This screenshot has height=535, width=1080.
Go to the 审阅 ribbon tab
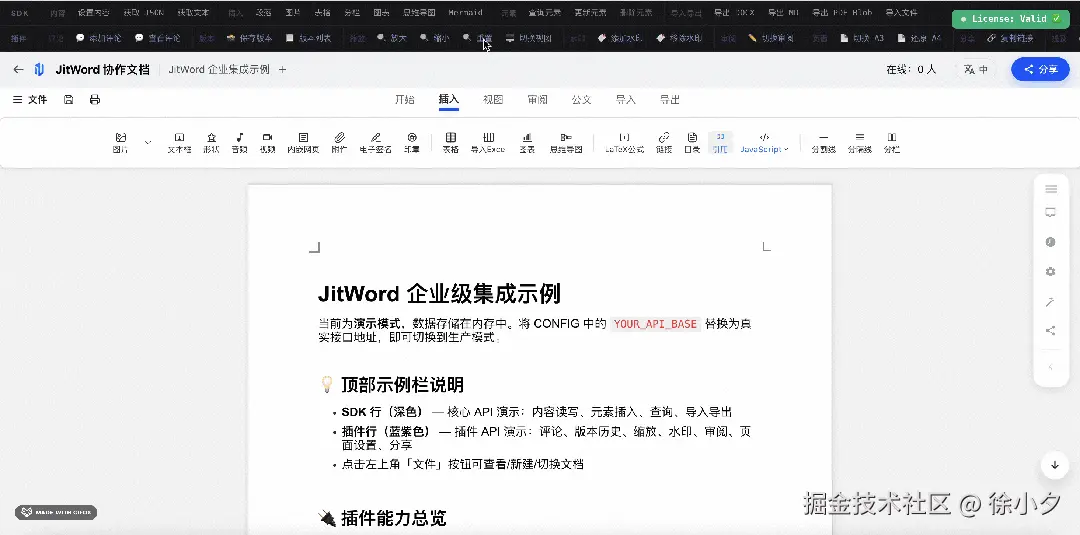[537, 100]
